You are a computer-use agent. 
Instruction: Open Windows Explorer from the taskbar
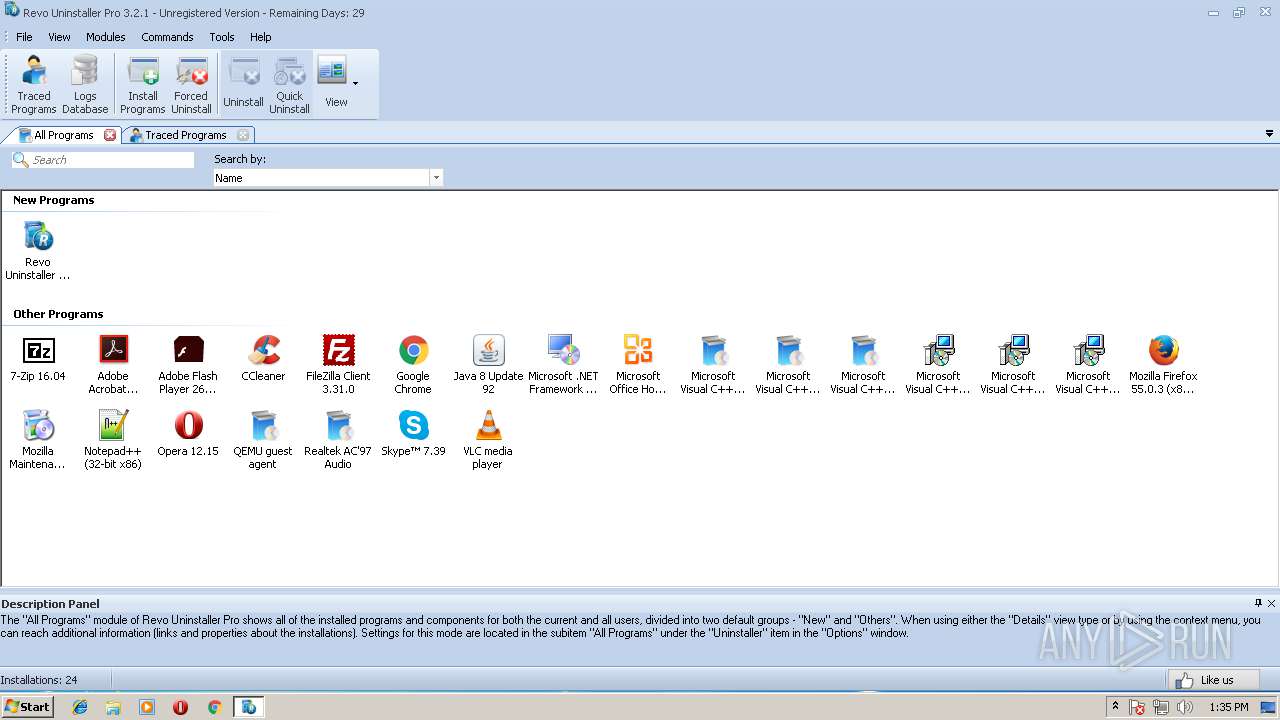click(x=113, y=707)
